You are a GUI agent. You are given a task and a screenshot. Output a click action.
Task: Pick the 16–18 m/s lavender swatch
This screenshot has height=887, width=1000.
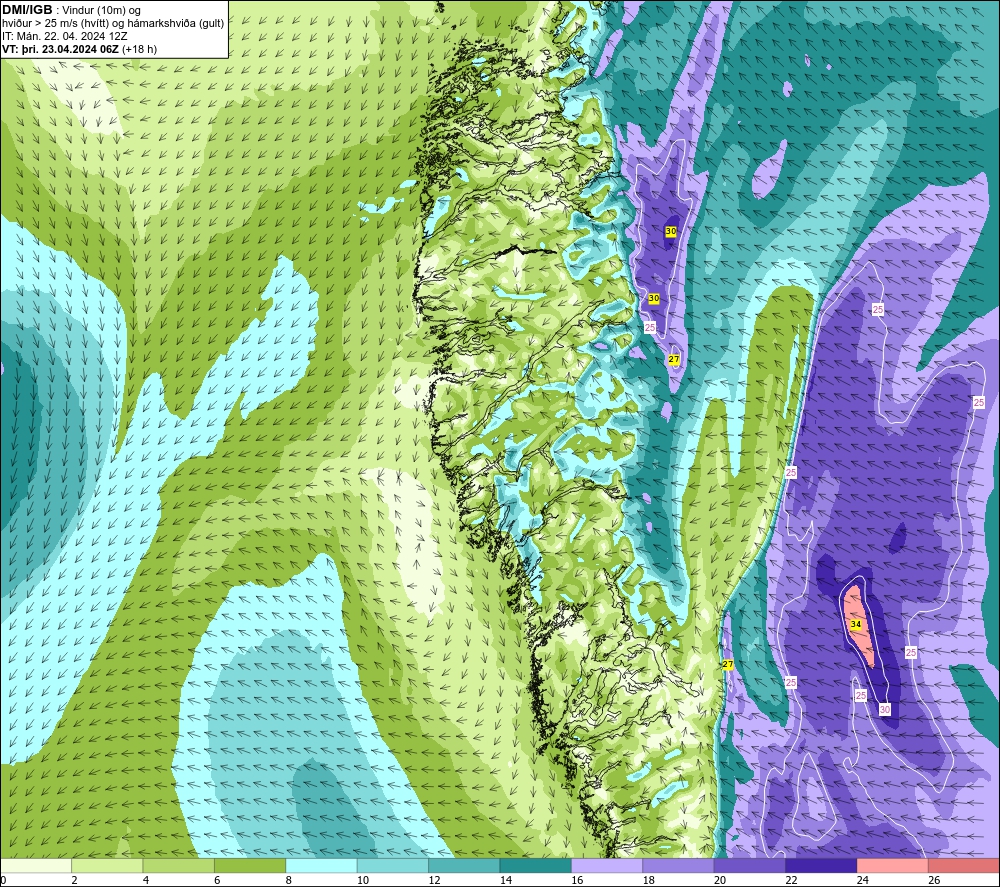click(x=607, y=865)
